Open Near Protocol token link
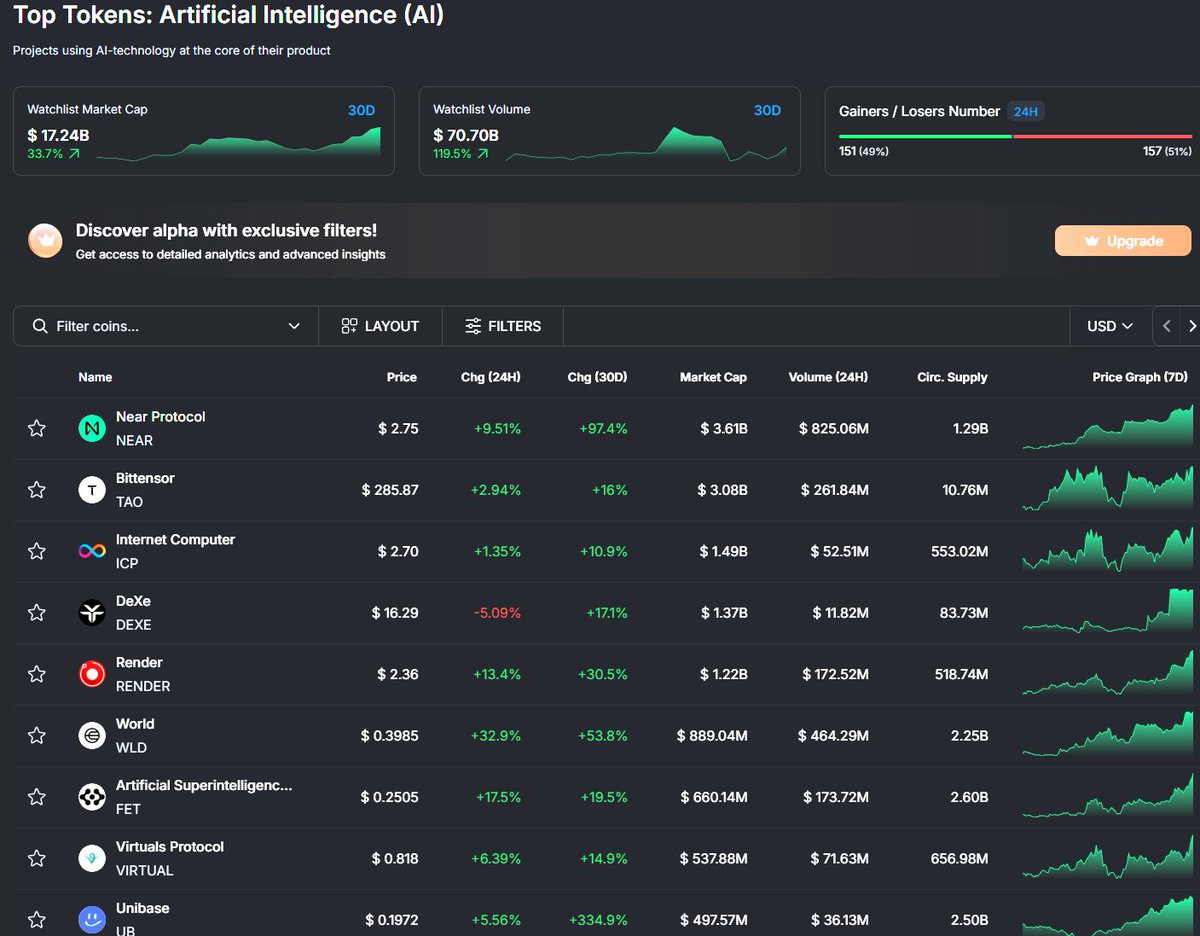Viewport: 1200px width, 936px height. pos(160,416)
